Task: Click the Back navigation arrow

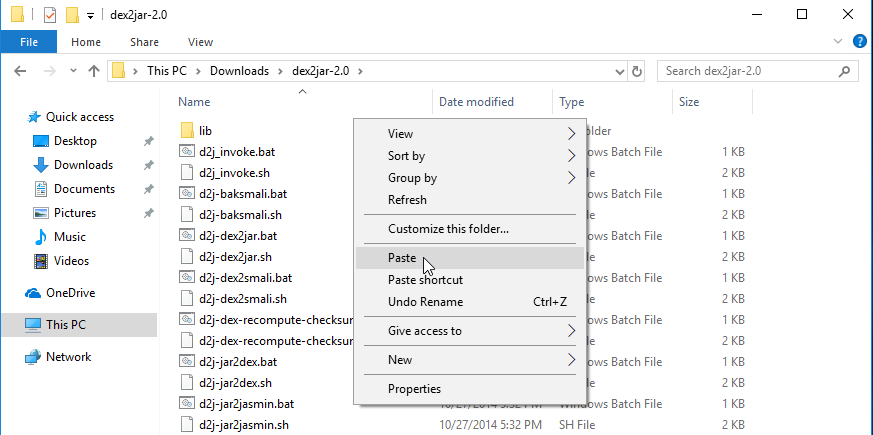Action: pyautogui.click(x=21, y=71)
